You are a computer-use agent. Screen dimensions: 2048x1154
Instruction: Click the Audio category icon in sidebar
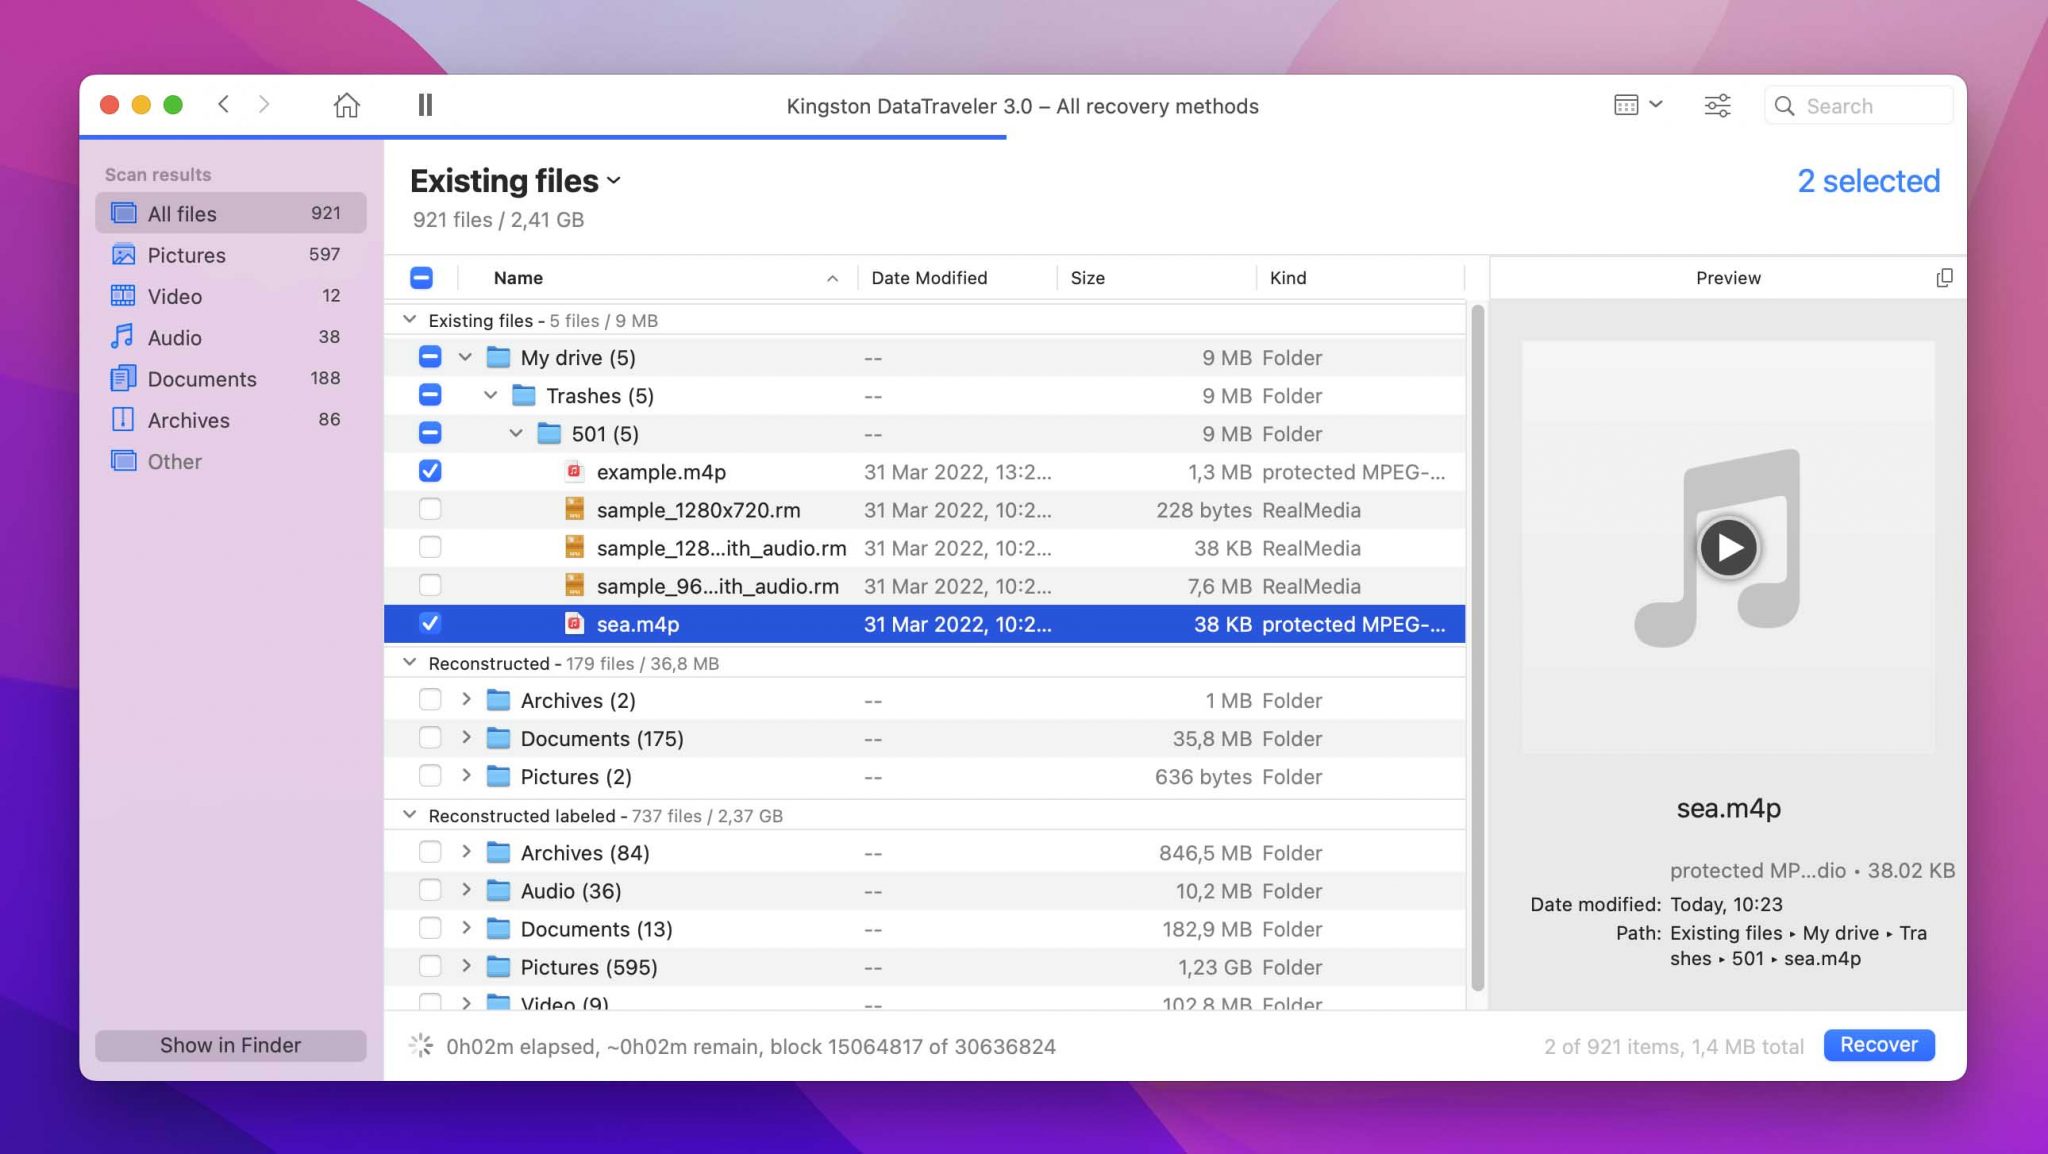(x=125, y=336)
